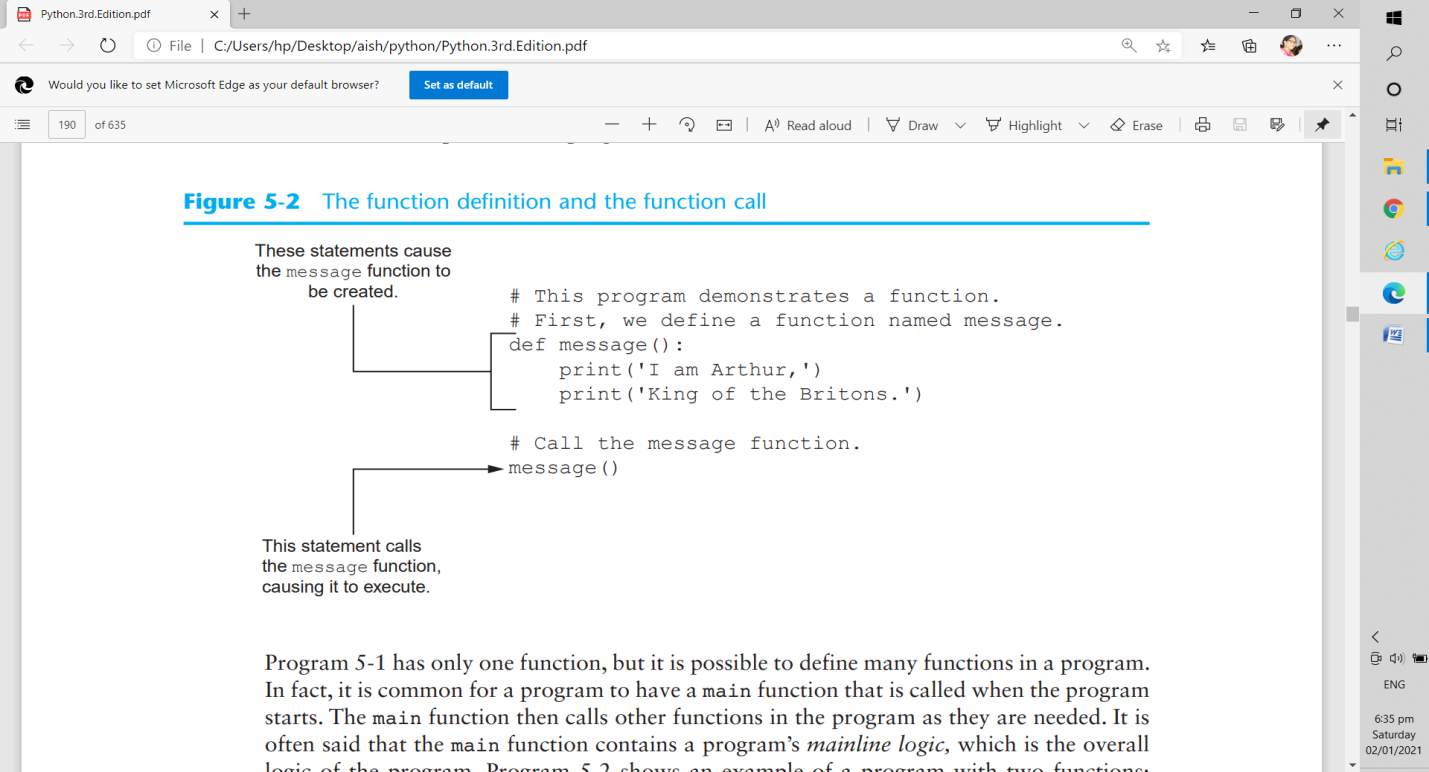
Task: Go forward in browser history
Action: pyautogui.click(x=67, y=45)
